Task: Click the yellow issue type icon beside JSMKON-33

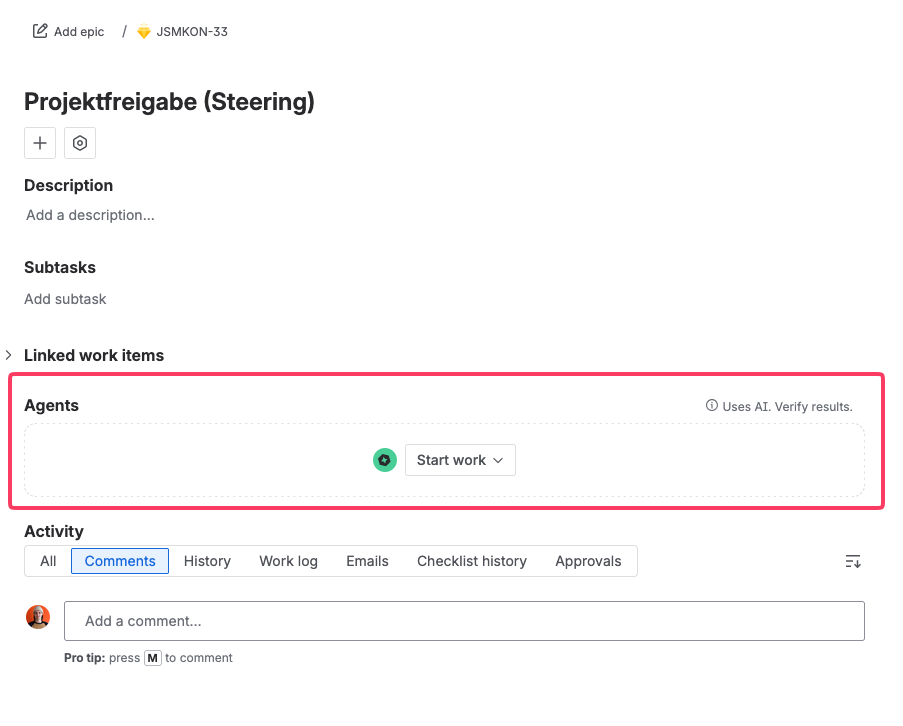Action: tap(144, 32)
